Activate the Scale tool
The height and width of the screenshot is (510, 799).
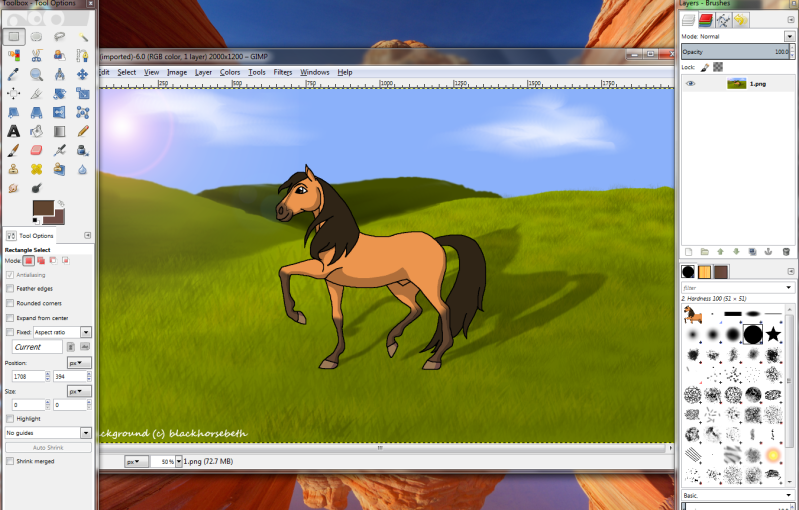(x=83, y=93)
